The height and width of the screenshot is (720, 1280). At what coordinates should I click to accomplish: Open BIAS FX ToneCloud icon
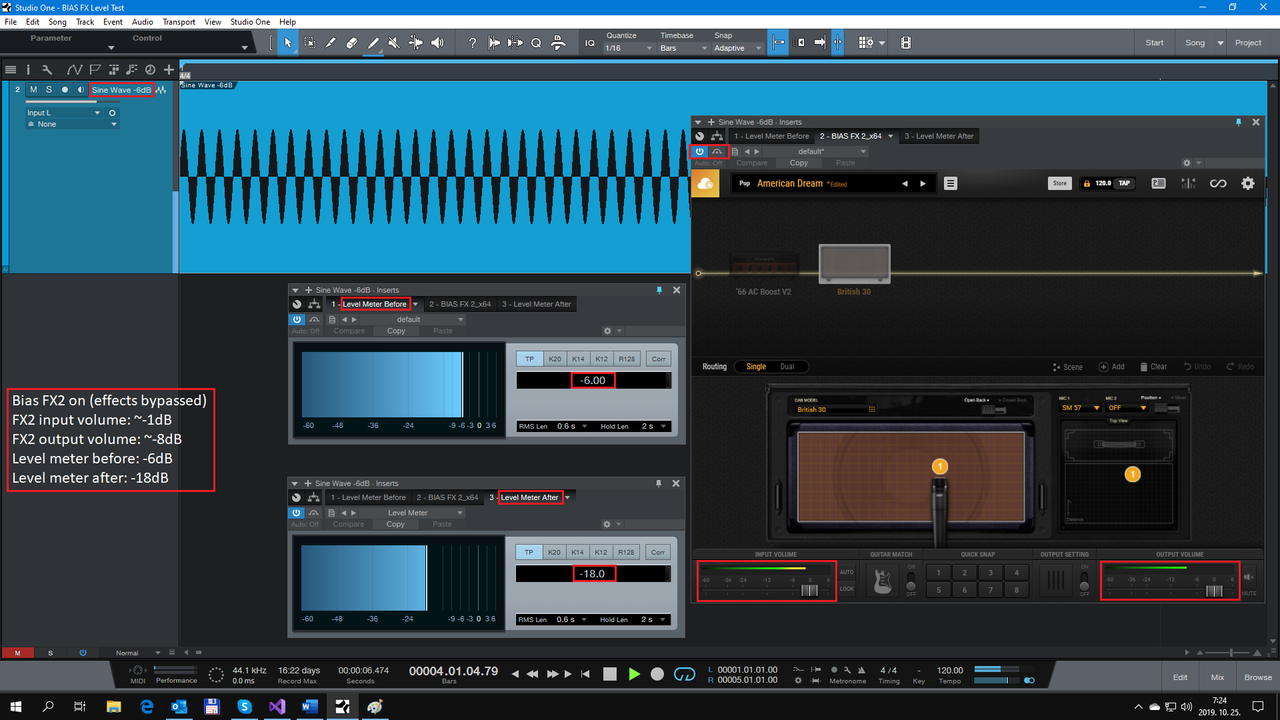(x=705, y=183)
